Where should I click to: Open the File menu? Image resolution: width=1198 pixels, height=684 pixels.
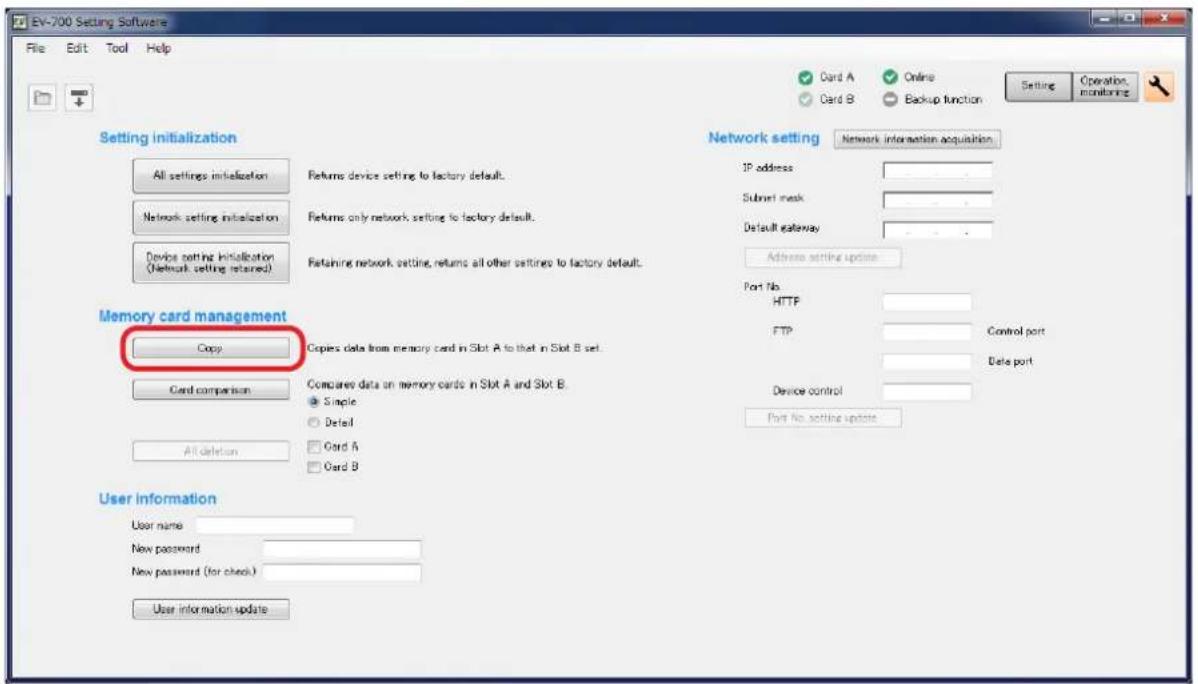tap(35, 48)
